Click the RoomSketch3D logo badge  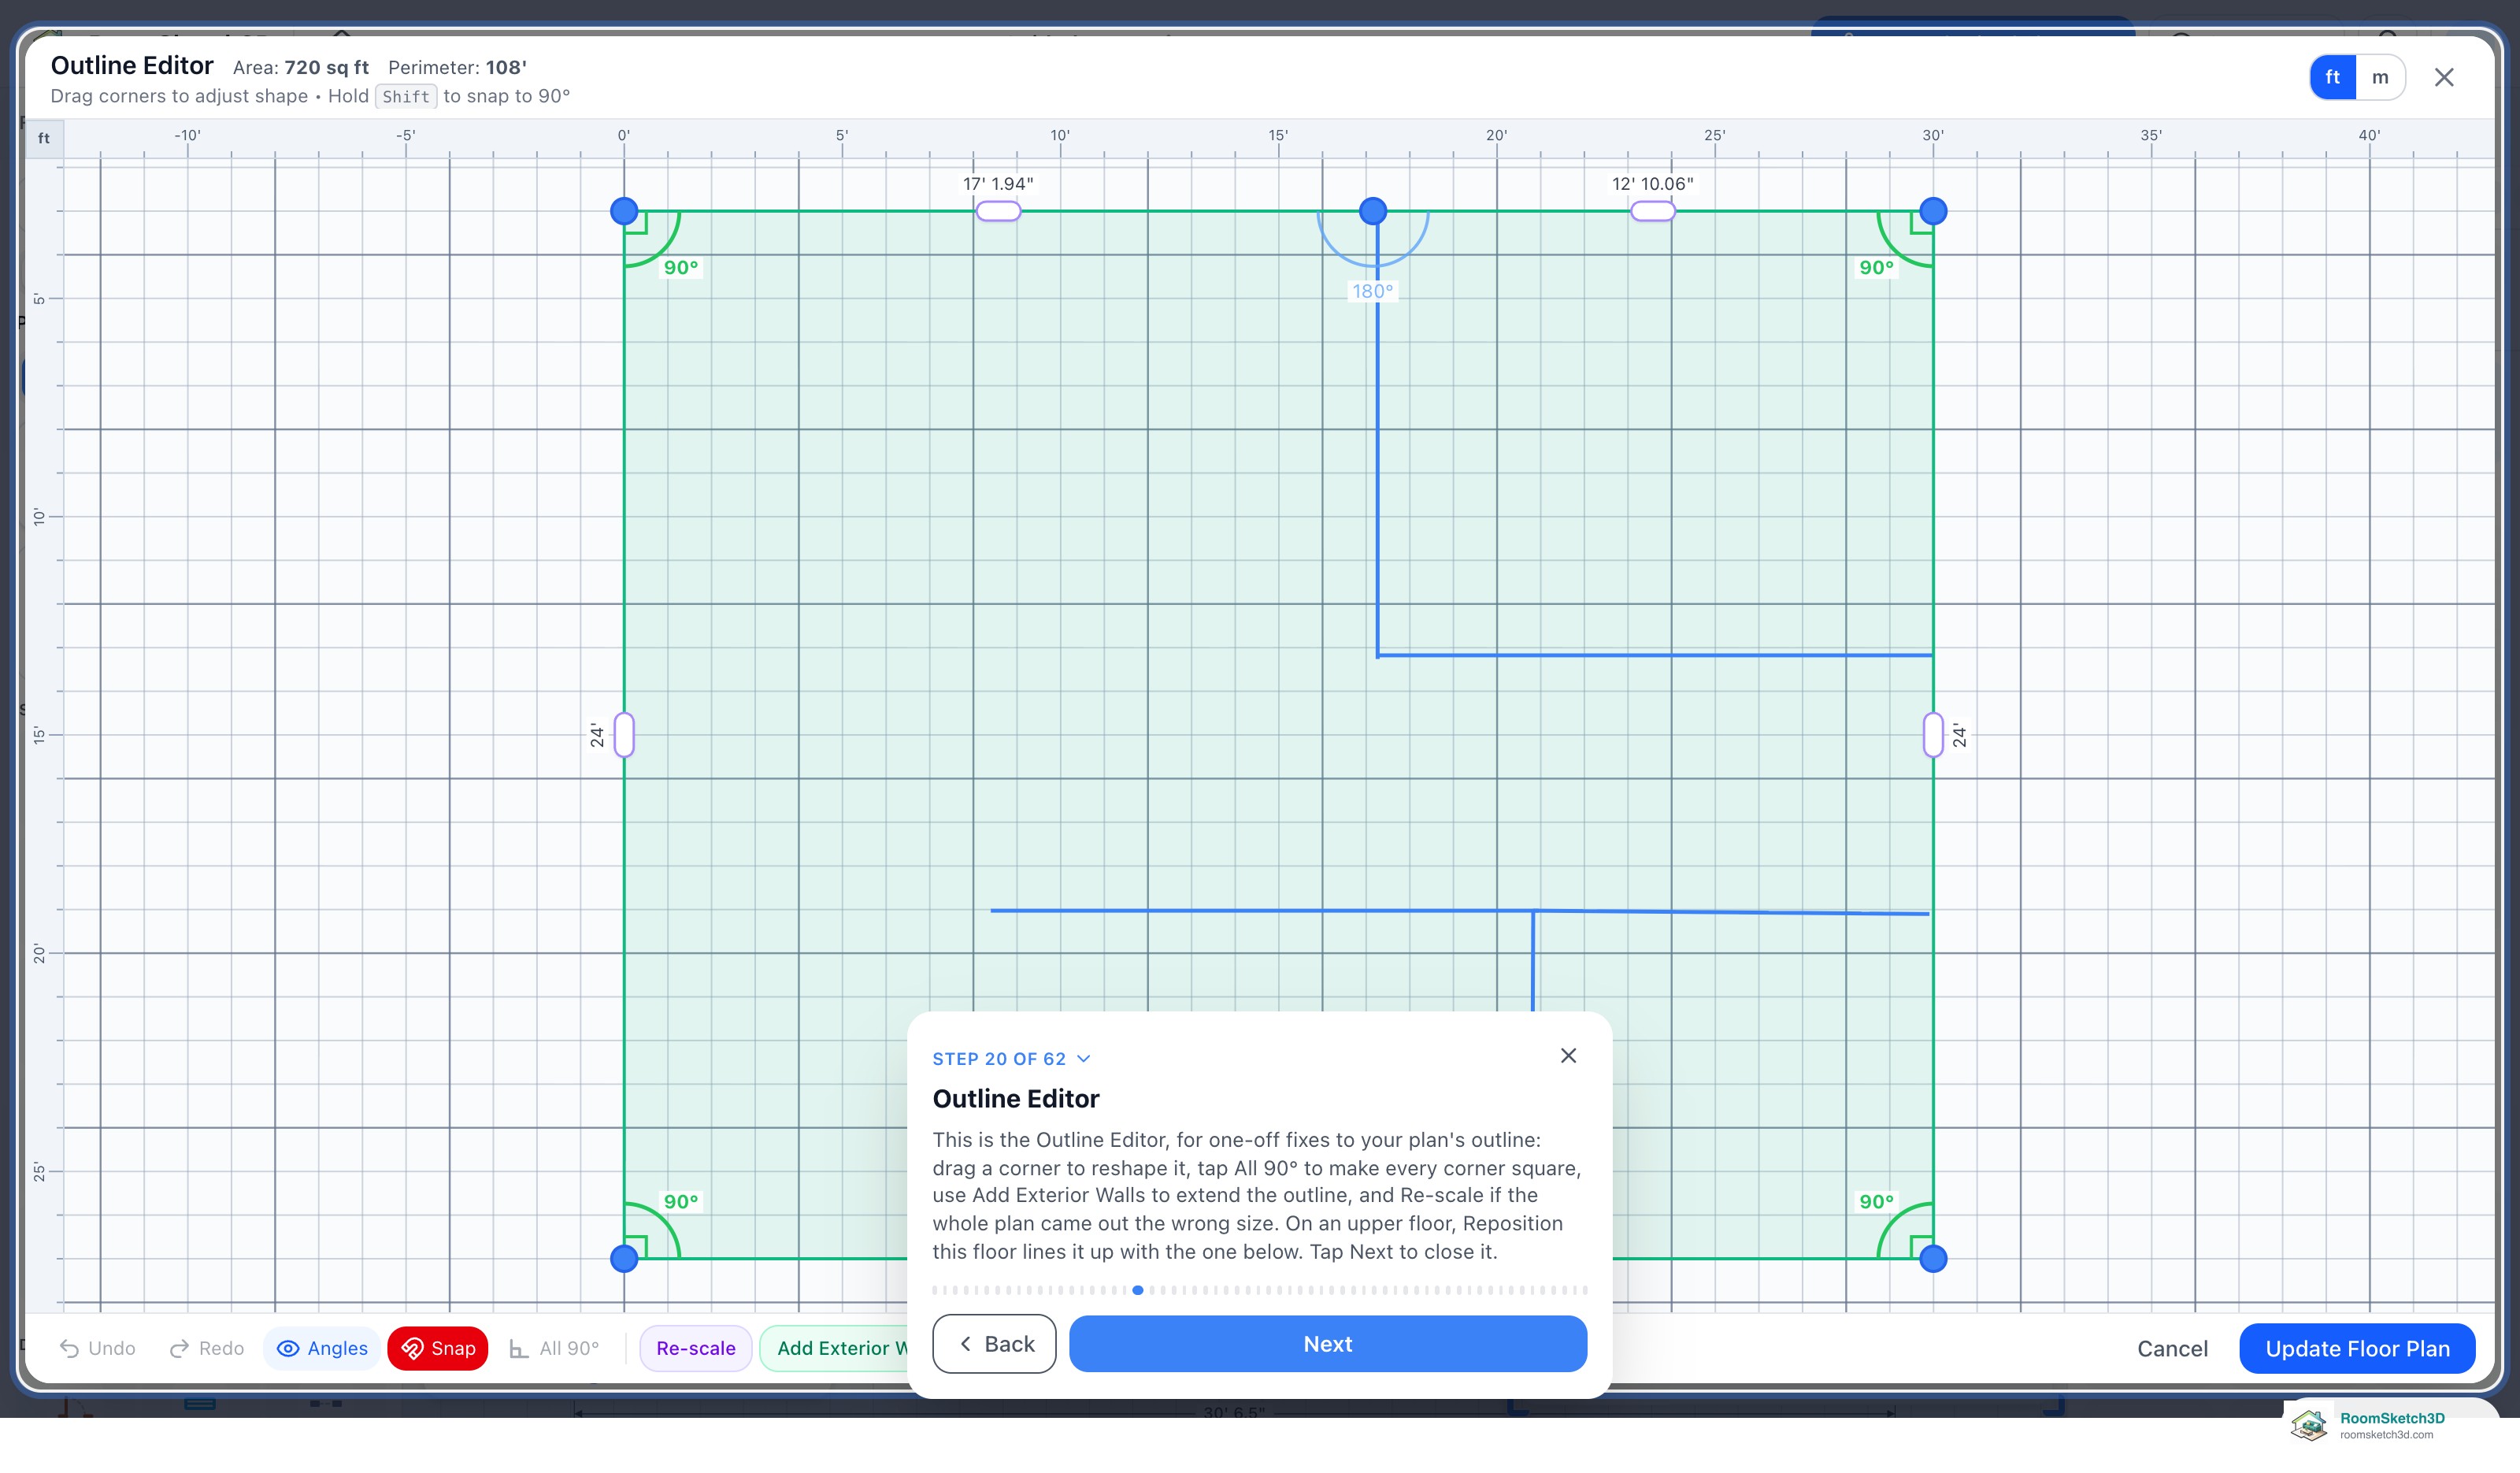coord(2367,1425)
